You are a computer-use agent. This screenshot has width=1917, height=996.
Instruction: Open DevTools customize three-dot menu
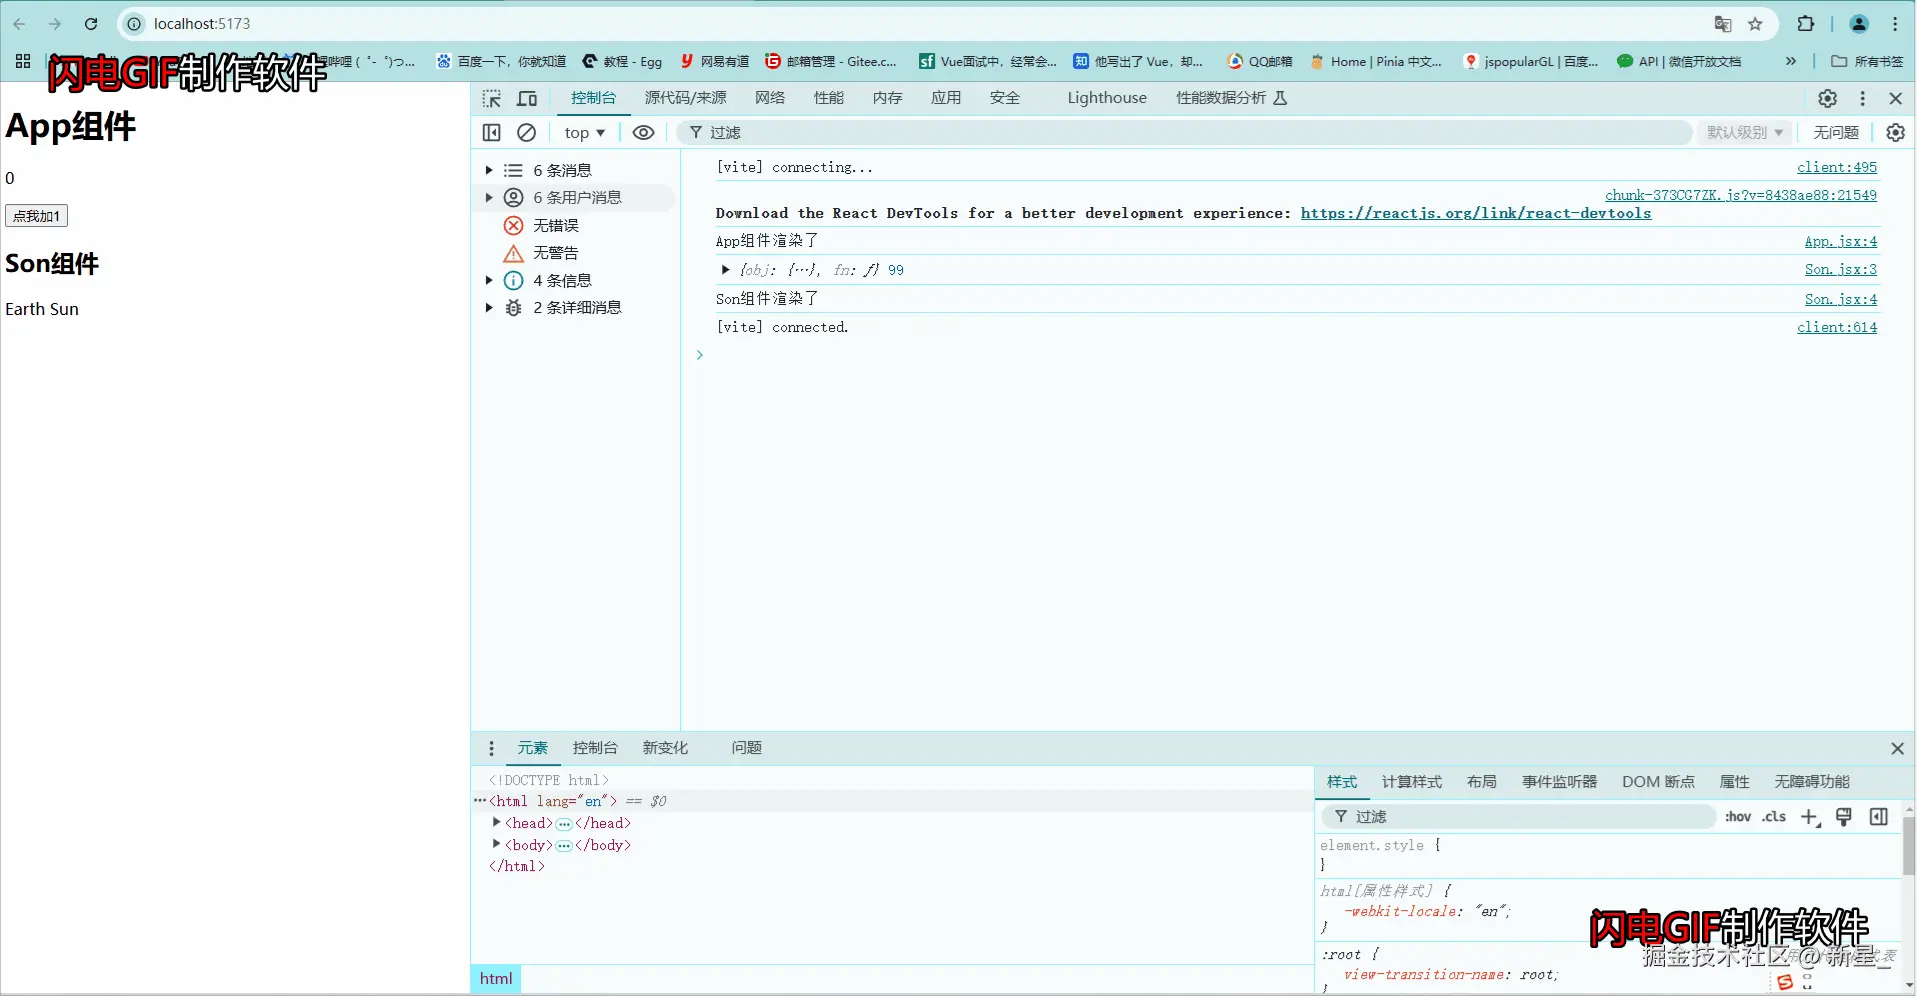click(x=1862, y=98)
